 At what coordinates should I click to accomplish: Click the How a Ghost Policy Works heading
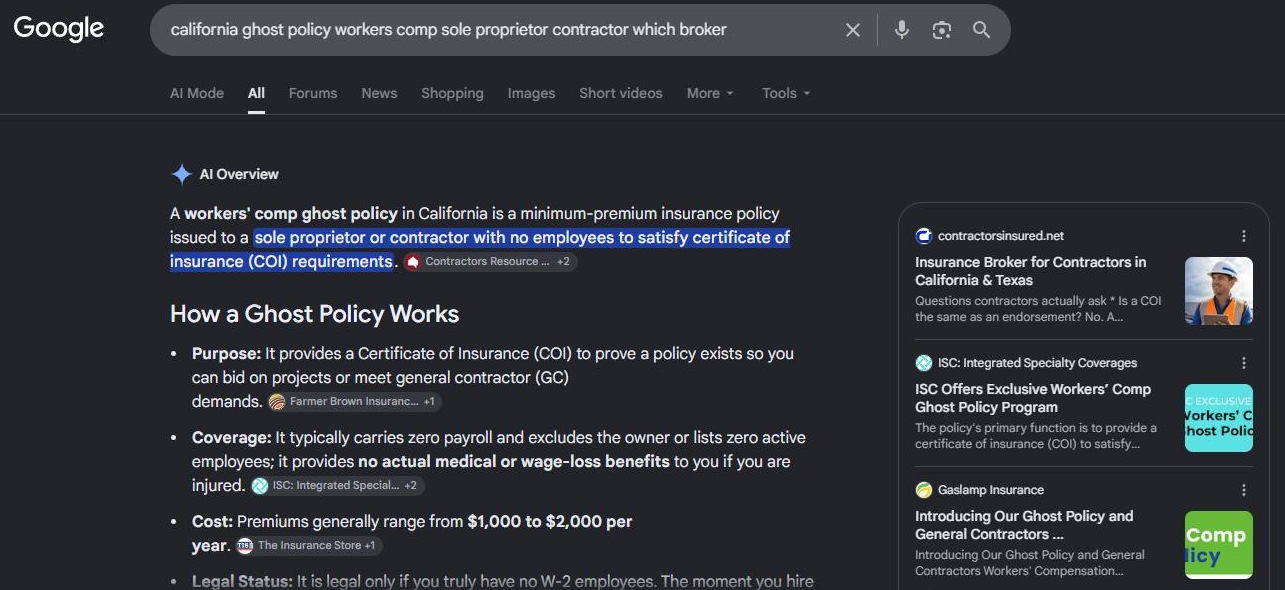tap(314, 314)
